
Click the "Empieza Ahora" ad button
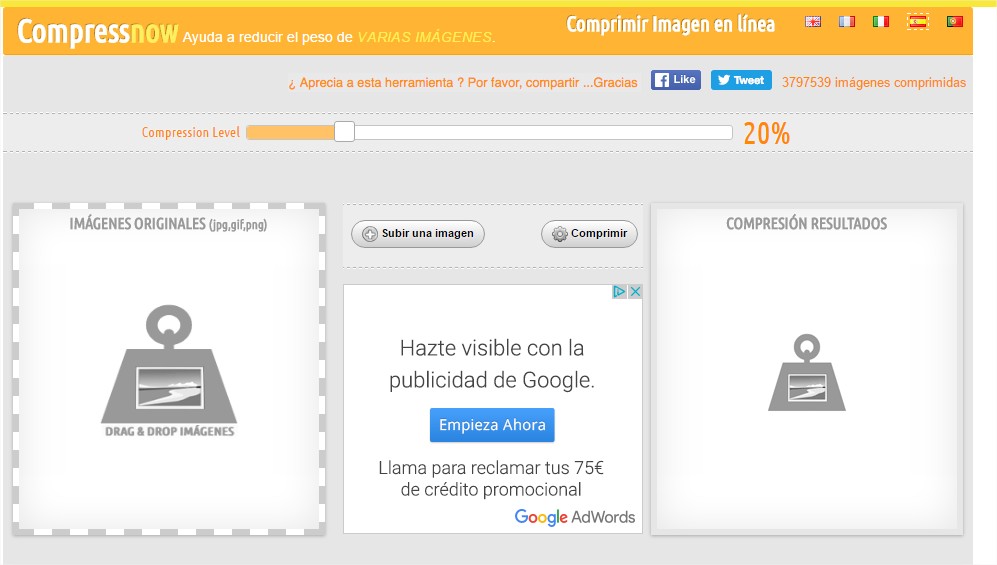[x=492, y=425]
